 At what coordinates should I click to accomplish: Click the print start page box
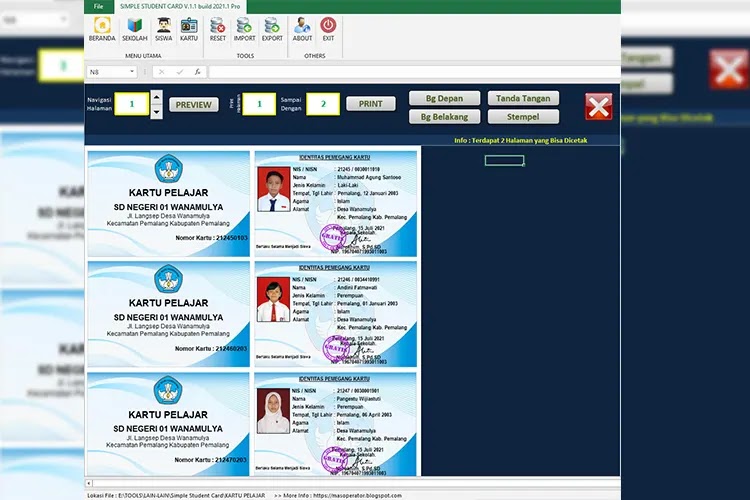[x=259, y=104]
